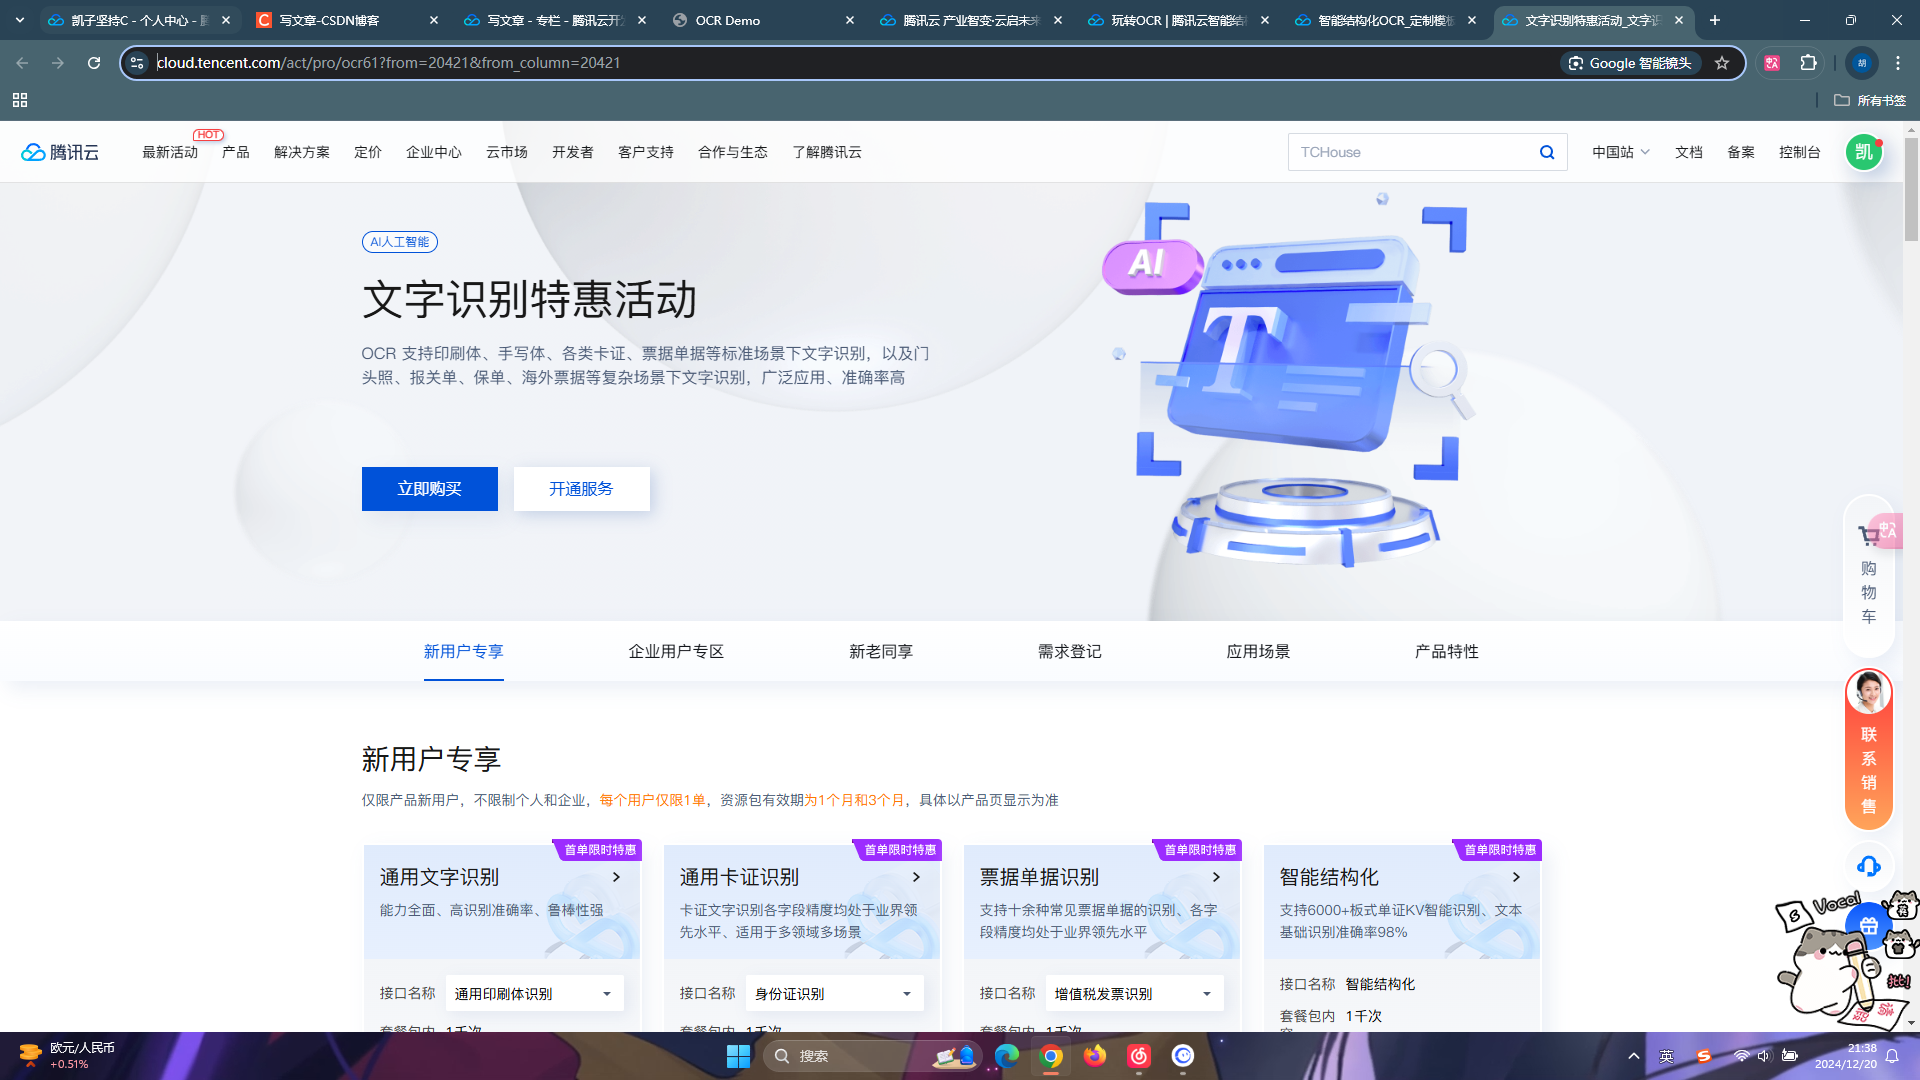This screenshot has width=1920, height=1080.
Task: Show hidden tray icons chevron
Action: click(x=1634, y=1056)
